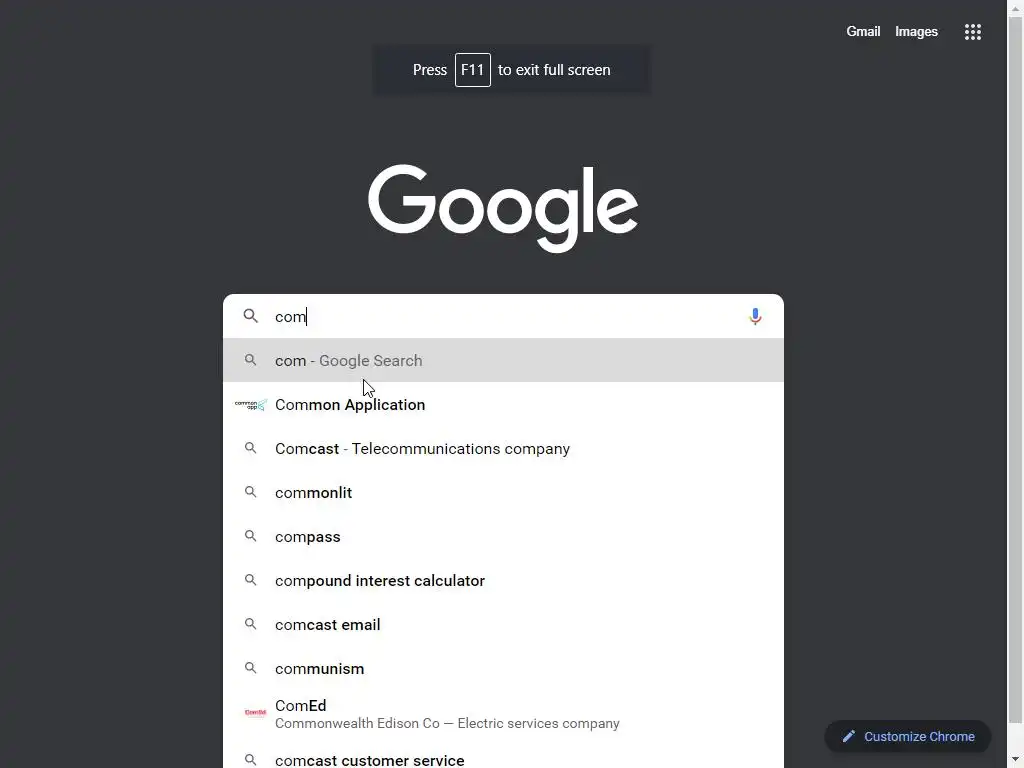
Task: Select the communism suggestion
Action: [x=503, y=669]
